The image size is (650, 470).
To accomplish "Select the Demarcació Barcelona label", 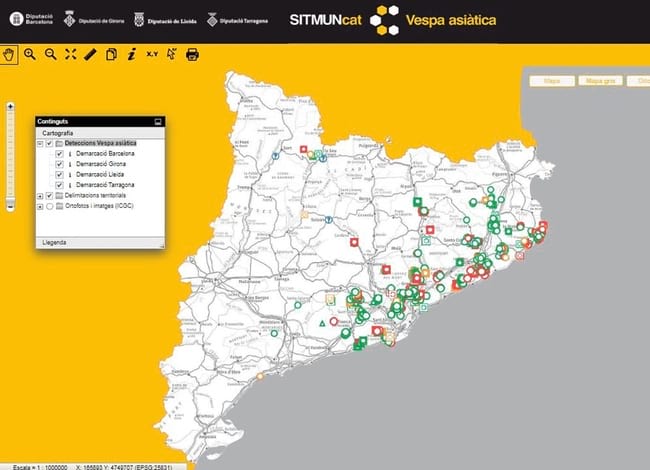I will point(105,154).
